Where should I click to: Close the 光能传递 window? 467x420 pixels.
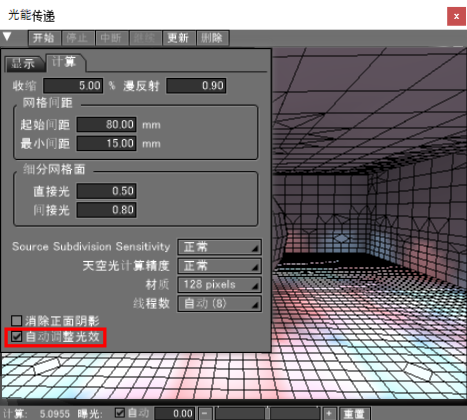[456, 16]
